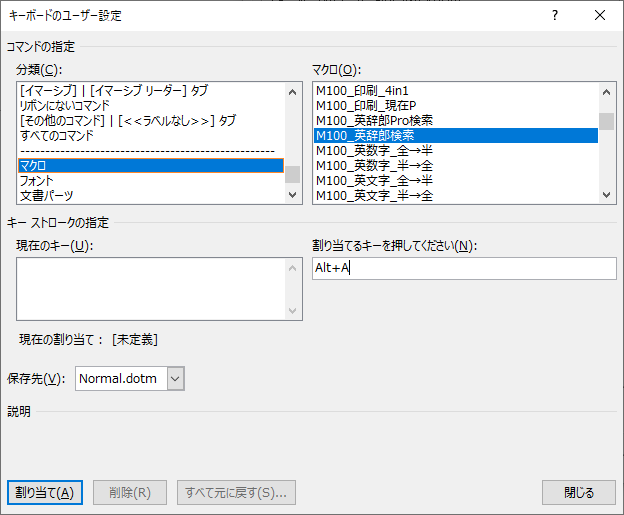Open the 保存先 Normal.dotm dropdown
624x515 pixels.
(176, 378)
